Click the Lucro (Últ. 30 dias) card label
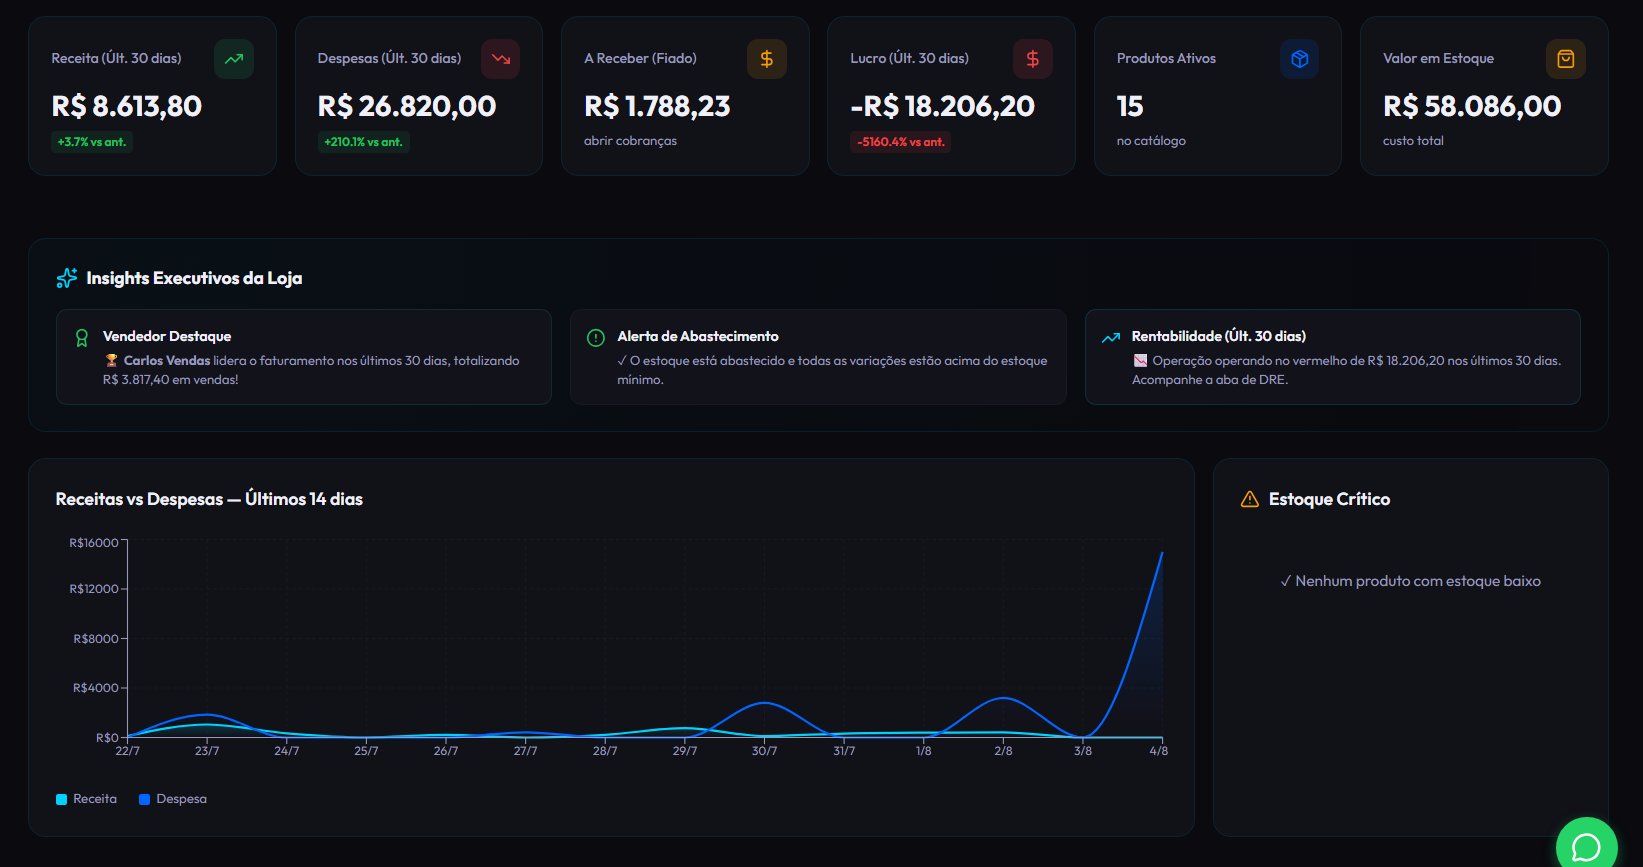This screenshot has height=867, width=1643. pos(909,59)
